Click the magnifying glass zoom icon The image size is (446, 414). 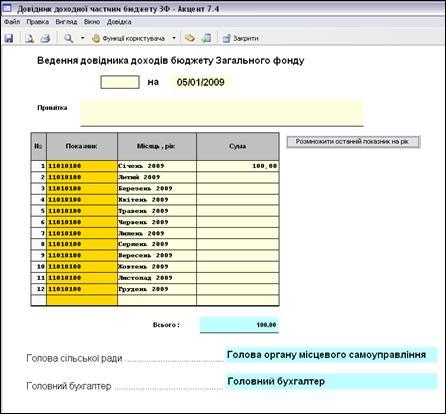coord(69,38)
